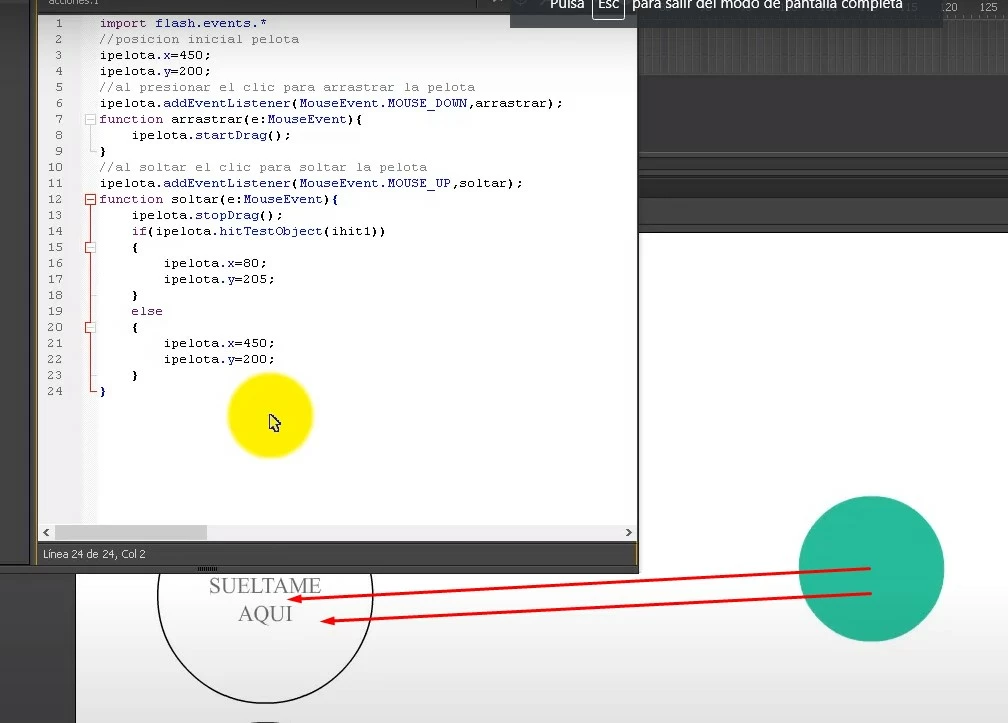Click the 'Línea 24 de 24, Col 2' status text

pyautogui.click(x=94, y=554)
